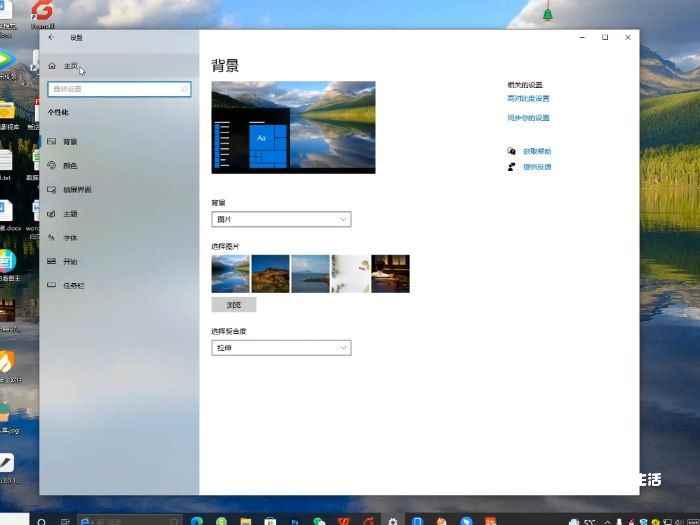Click the taskbar search box
Viewport: 700px width, 525px height.
tap(129, 521)
